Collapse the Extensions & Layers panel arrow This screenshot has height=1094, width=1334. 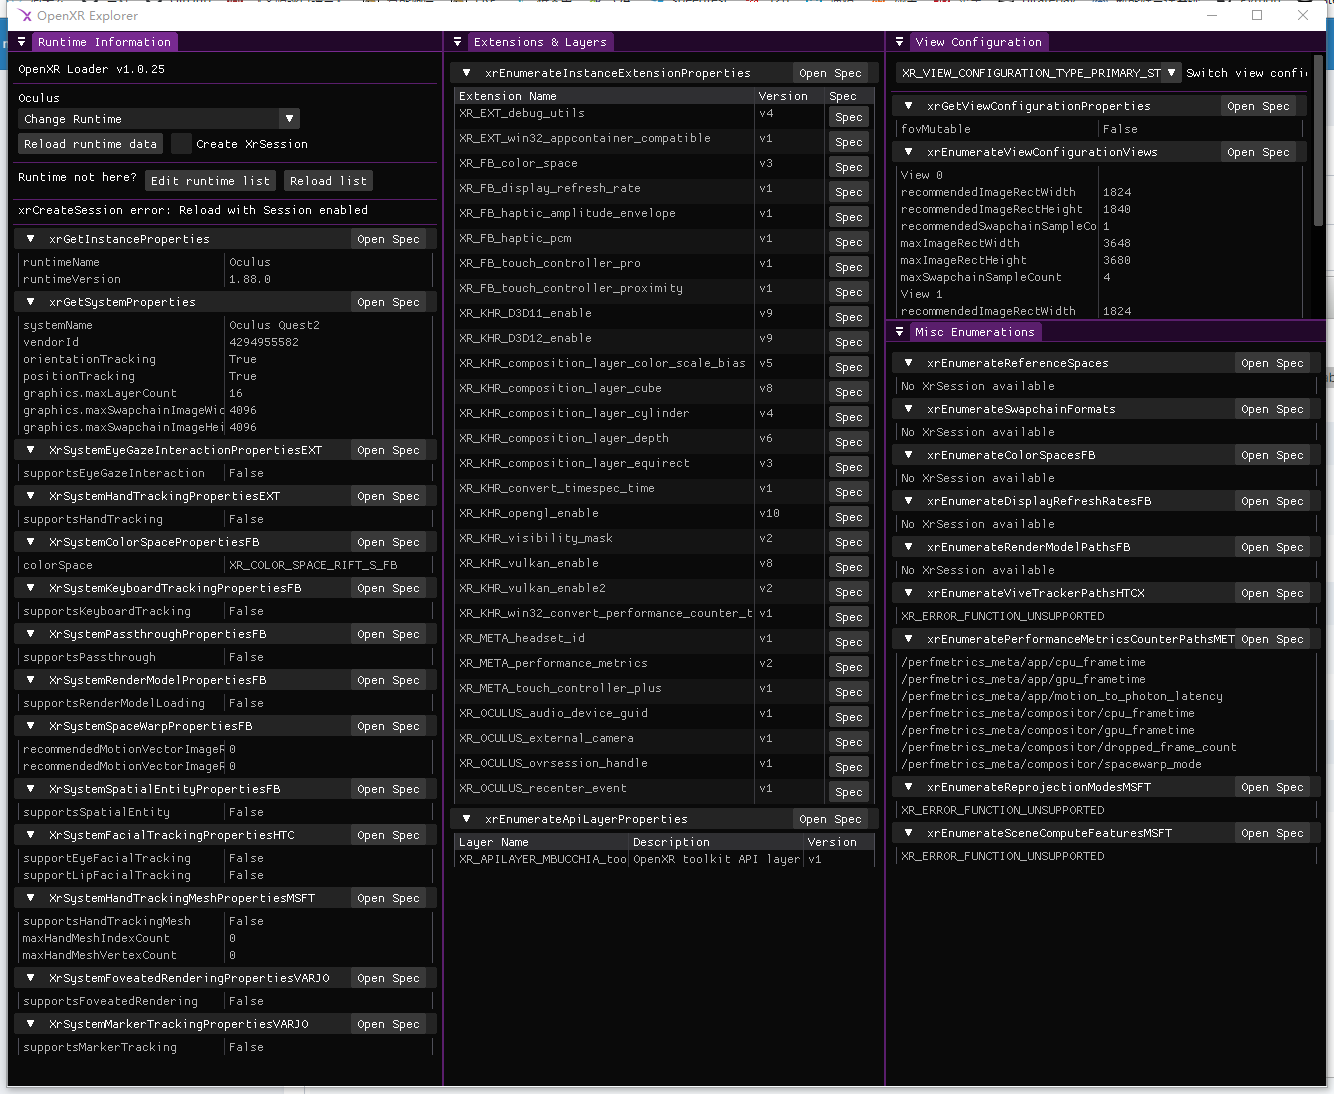tap(457, 42)
